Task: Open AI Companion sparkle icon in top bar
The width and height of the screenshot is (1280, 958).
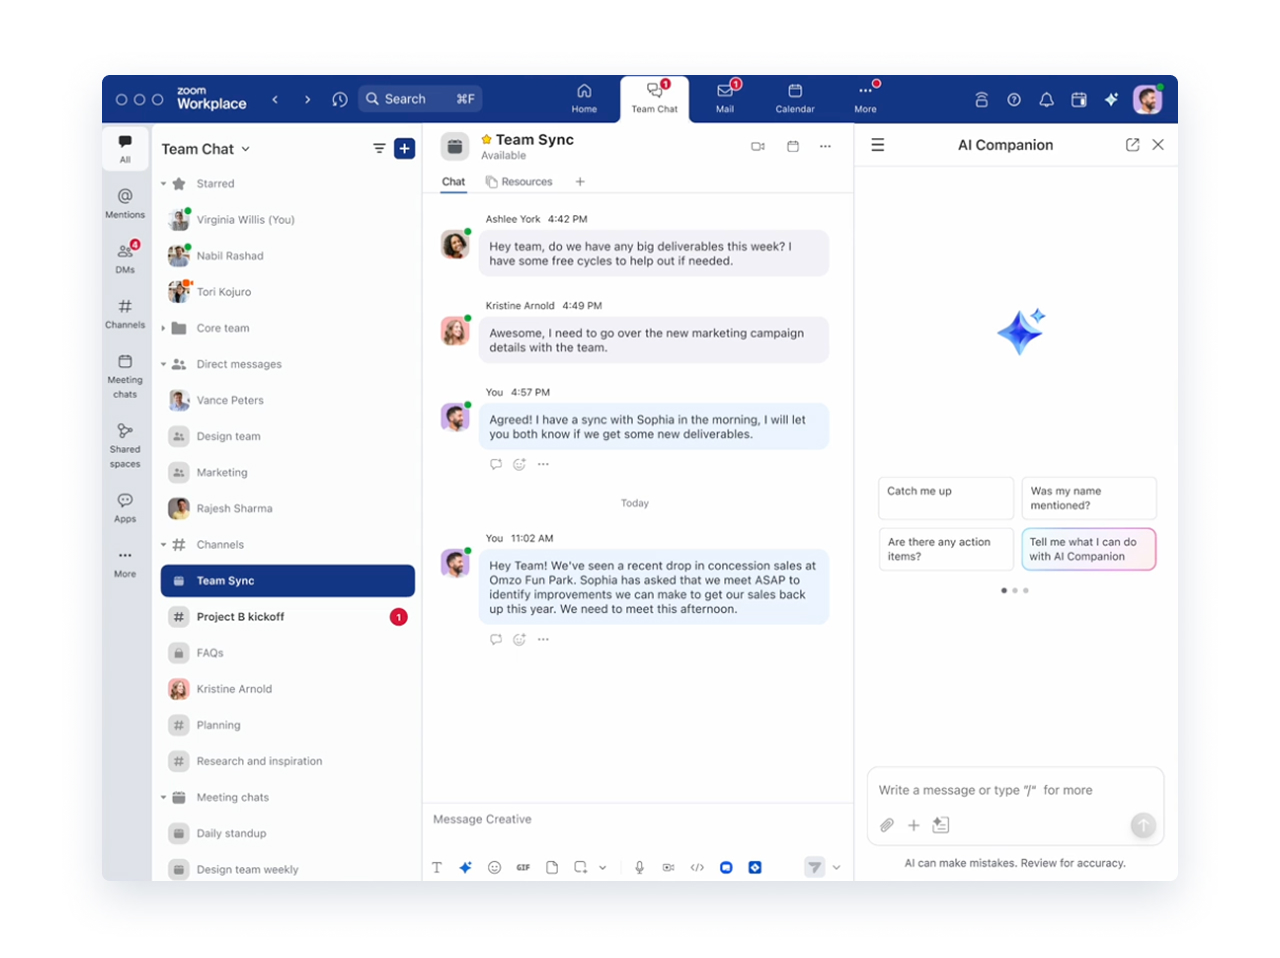Action: [x=1111, y=99]
